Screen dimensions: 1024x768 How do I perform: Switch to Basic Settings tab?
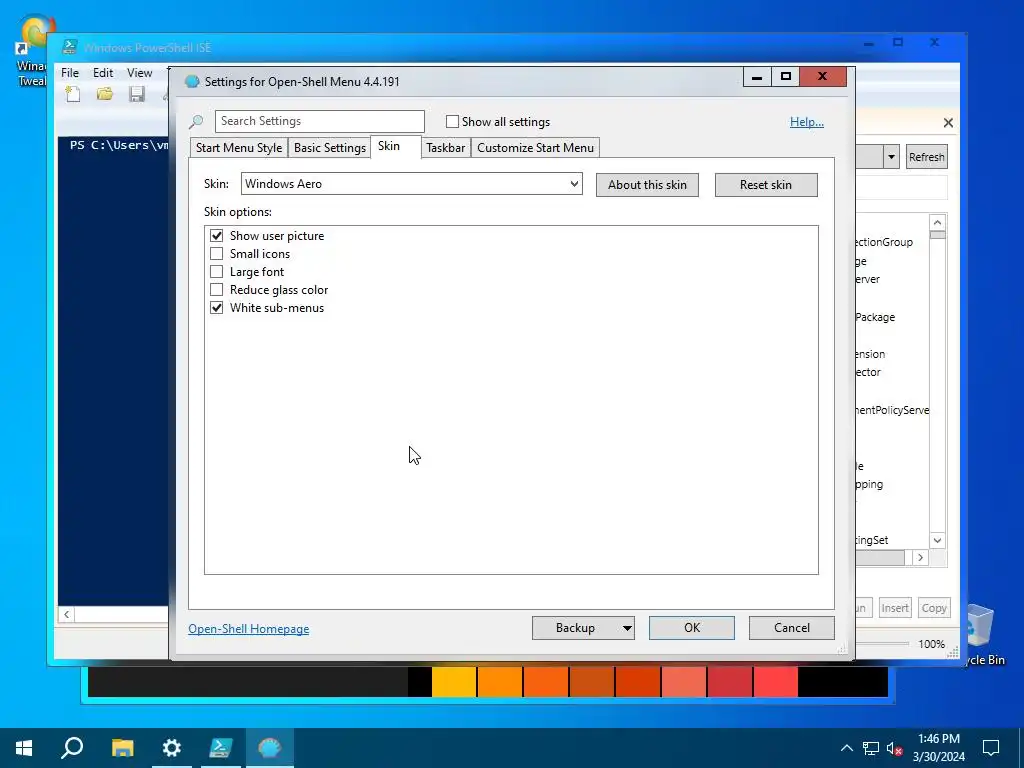[330, 148]
